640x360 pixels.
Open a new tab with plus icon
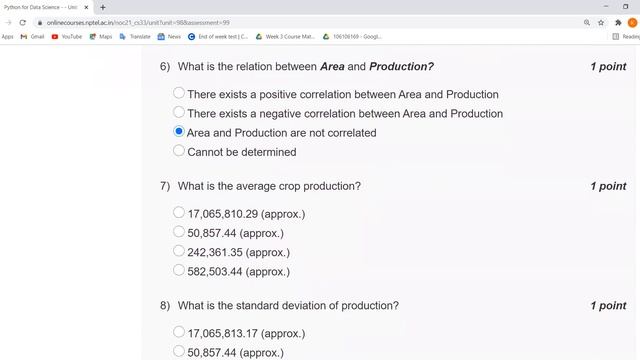[x=103, y=7]
